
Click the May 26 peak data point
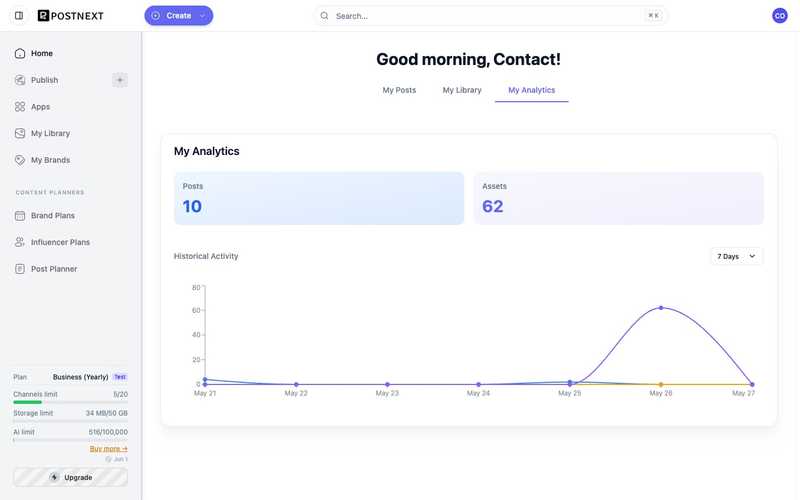tap(661, 308)
